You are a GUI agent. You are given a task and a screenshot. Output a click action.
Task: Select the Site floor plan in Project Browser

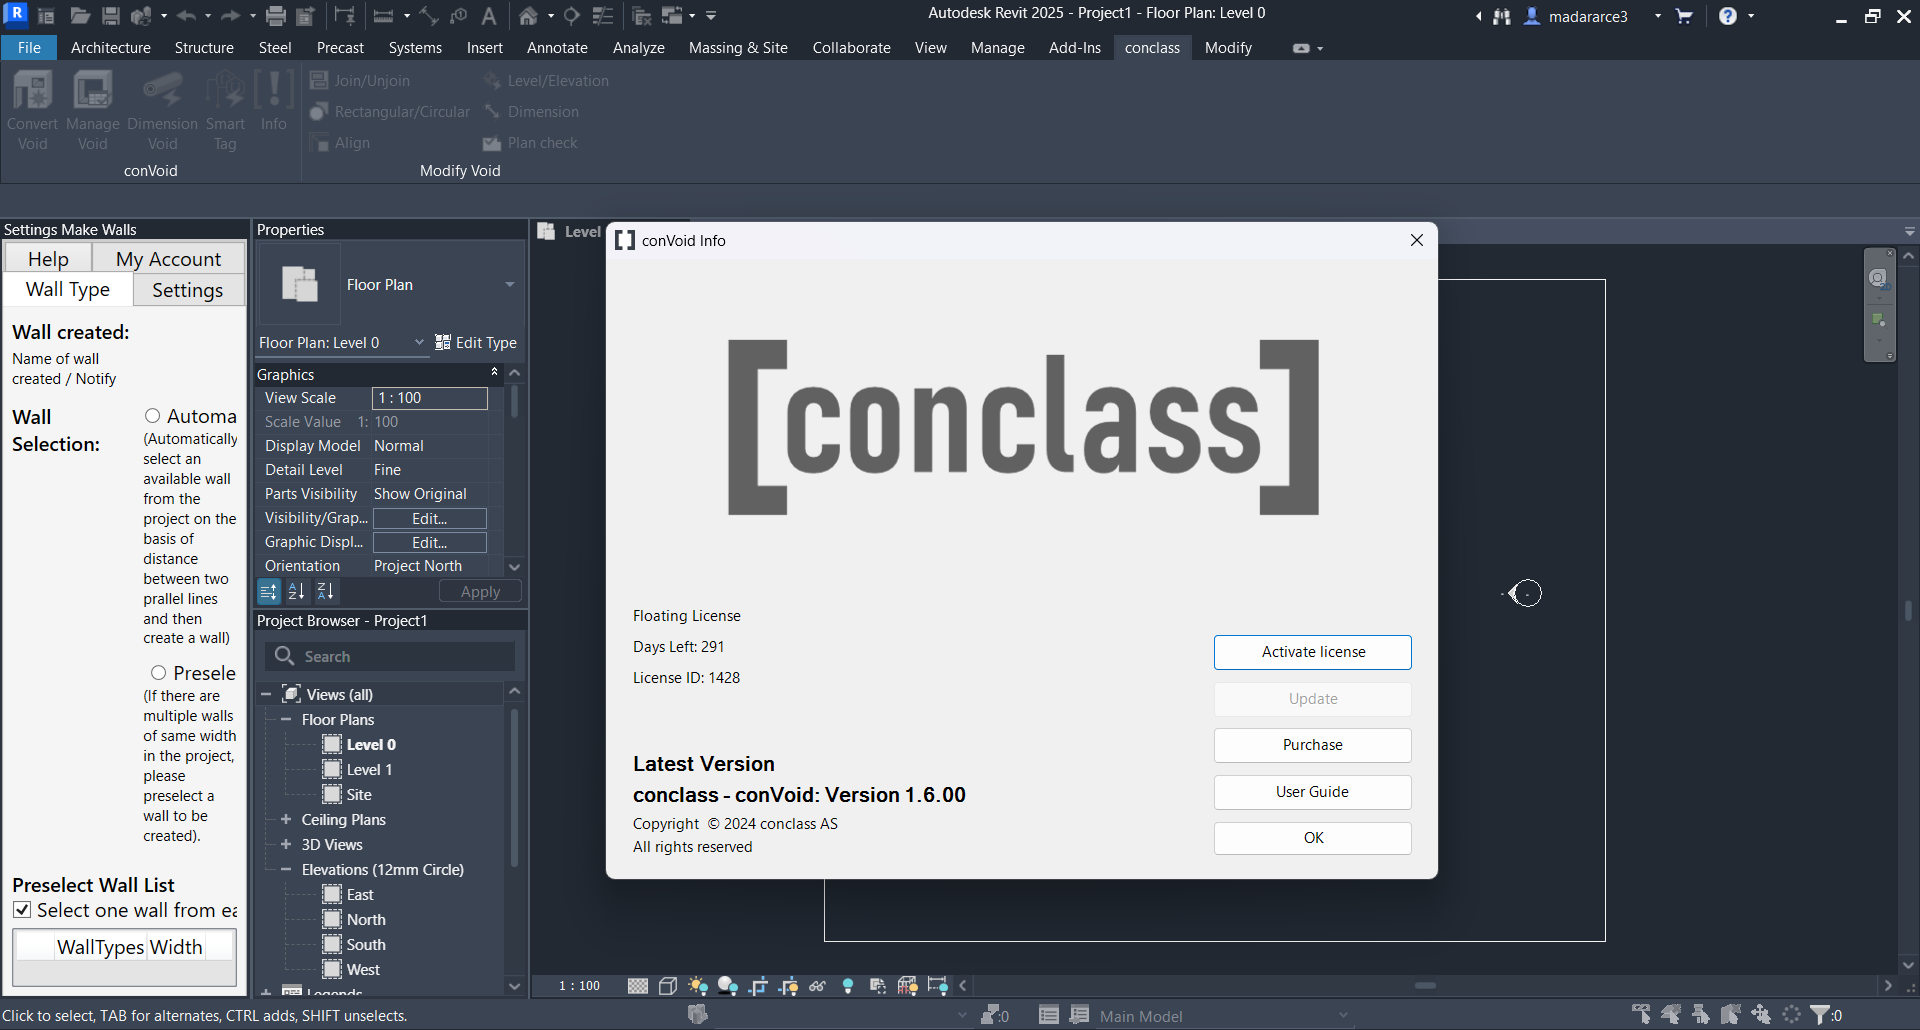(359, 795)
